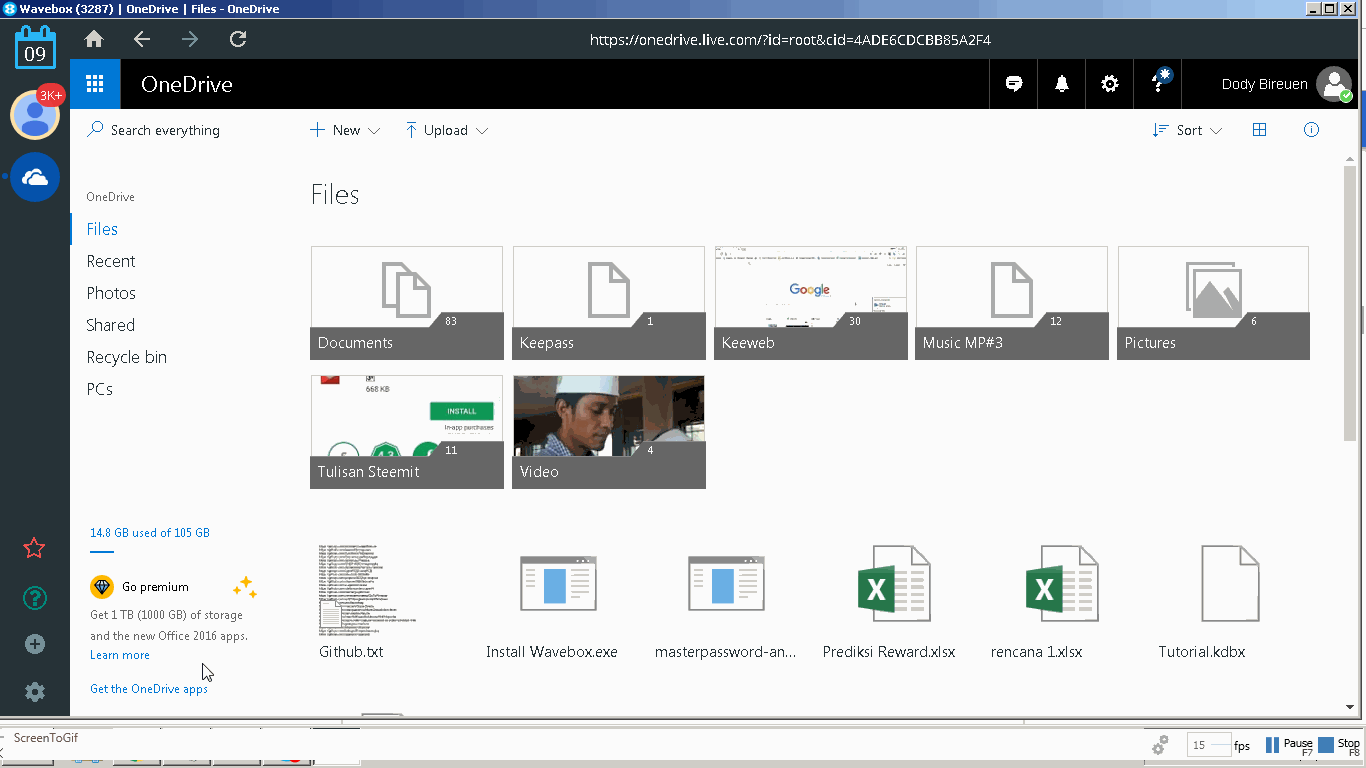Open the Music MP#3 folder
The width and height of the screenshot is (1366, 768).
(x=1012, y=303)
